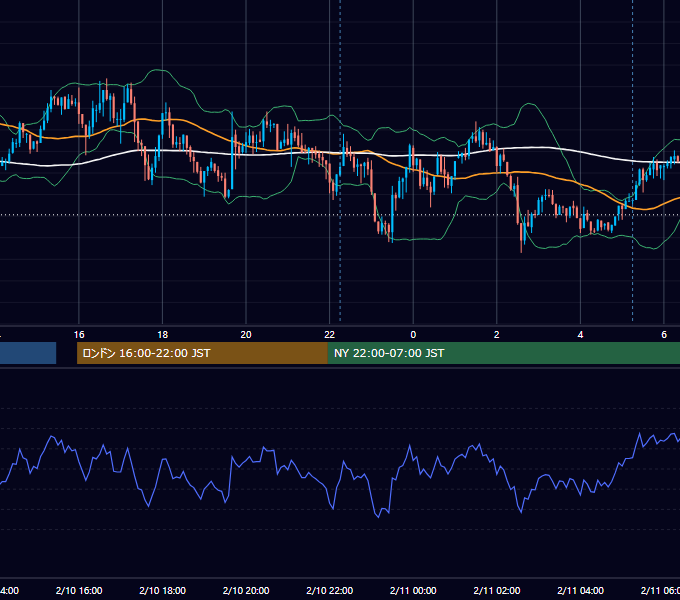Click the "20" hour label on upper time axis
Screen dimensions: 680x600
coord(246,335)
